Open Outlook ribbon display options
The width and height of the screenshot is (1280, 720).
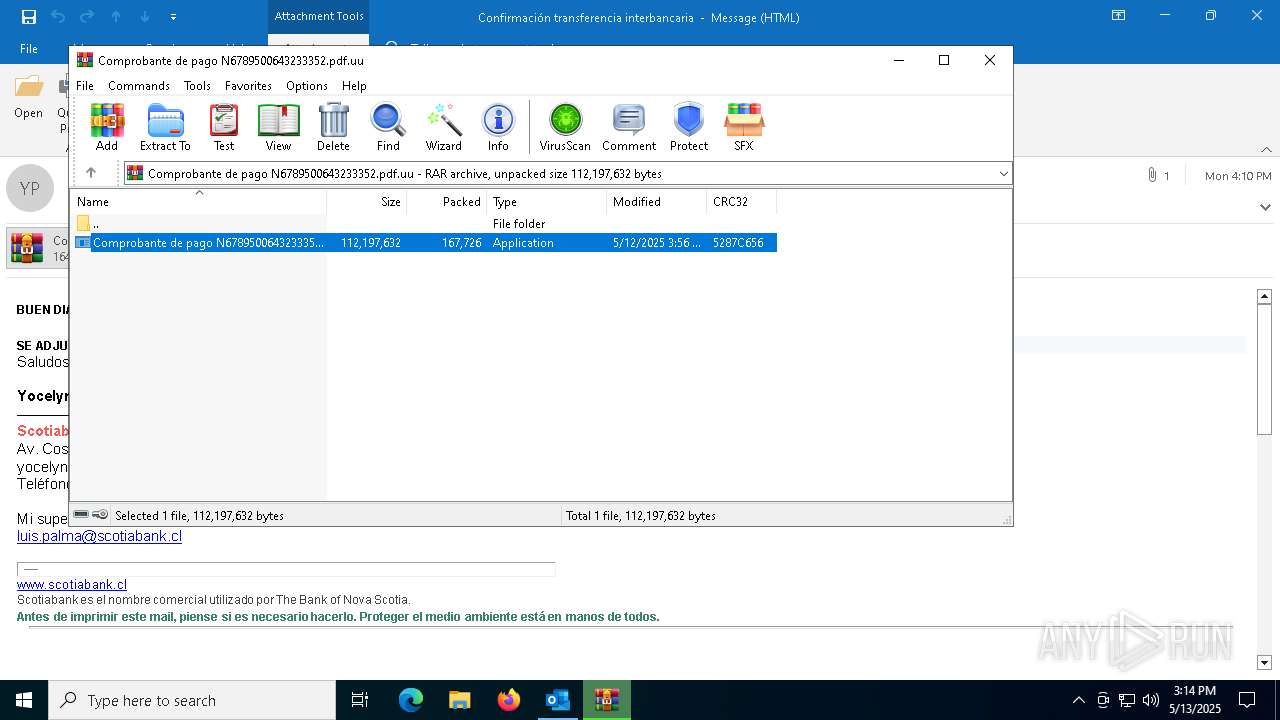[x=1119, y=16]
